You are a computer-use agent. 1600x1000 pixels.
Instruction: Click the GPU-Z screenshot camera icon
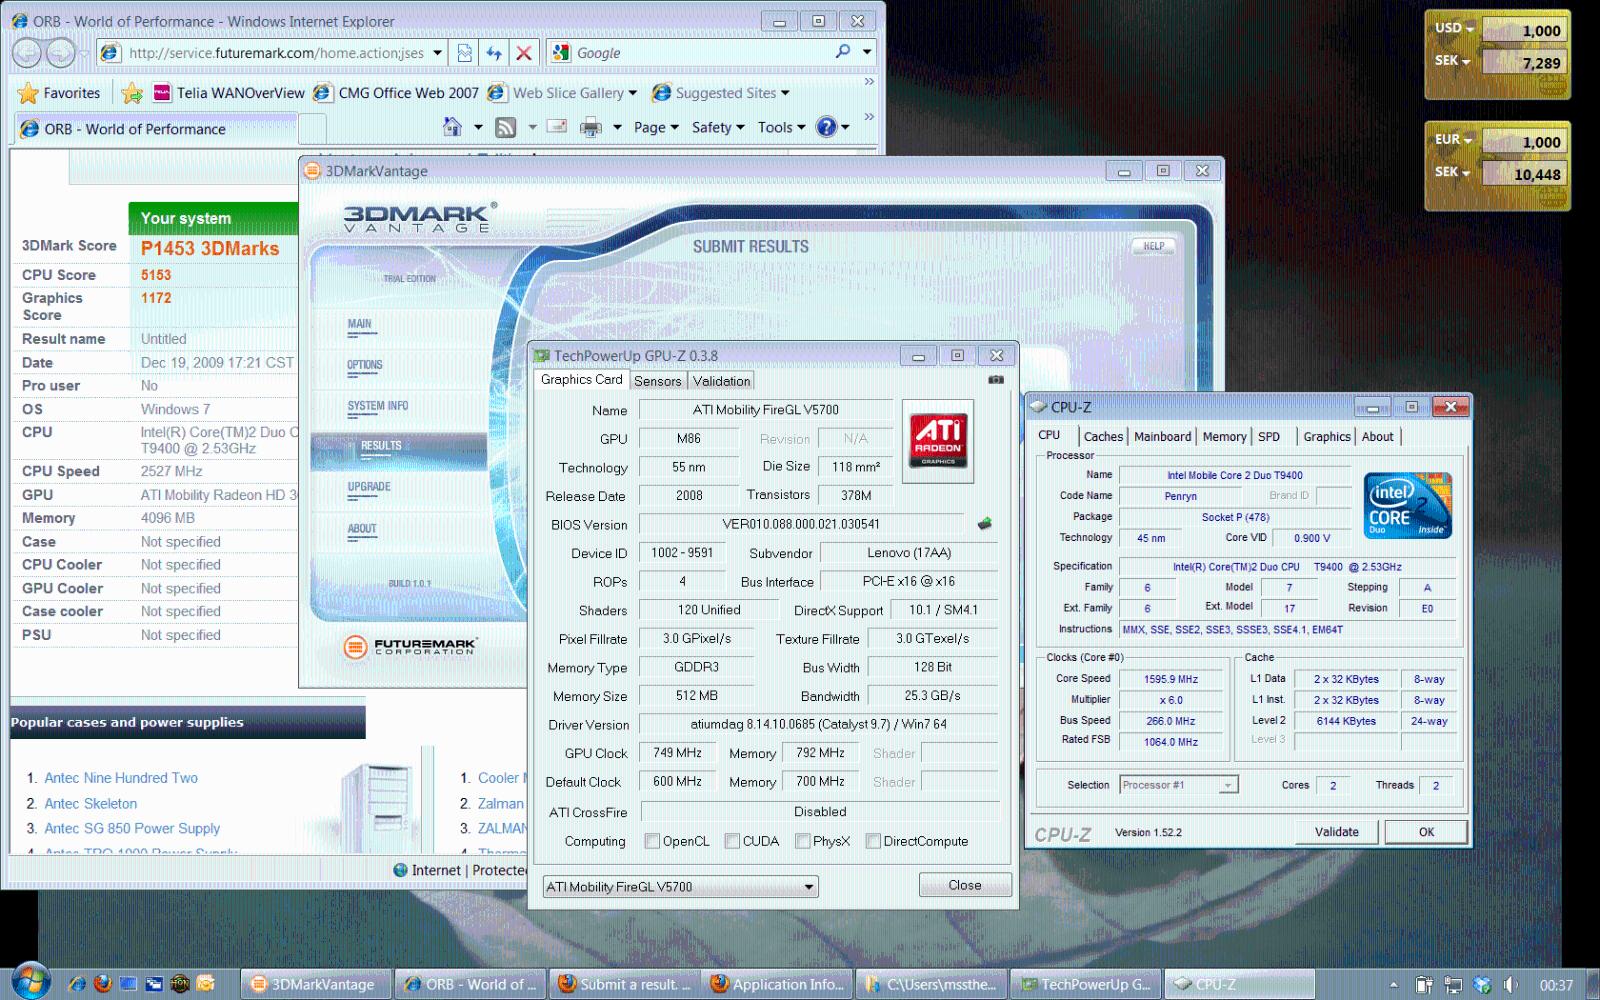point(996,380)
